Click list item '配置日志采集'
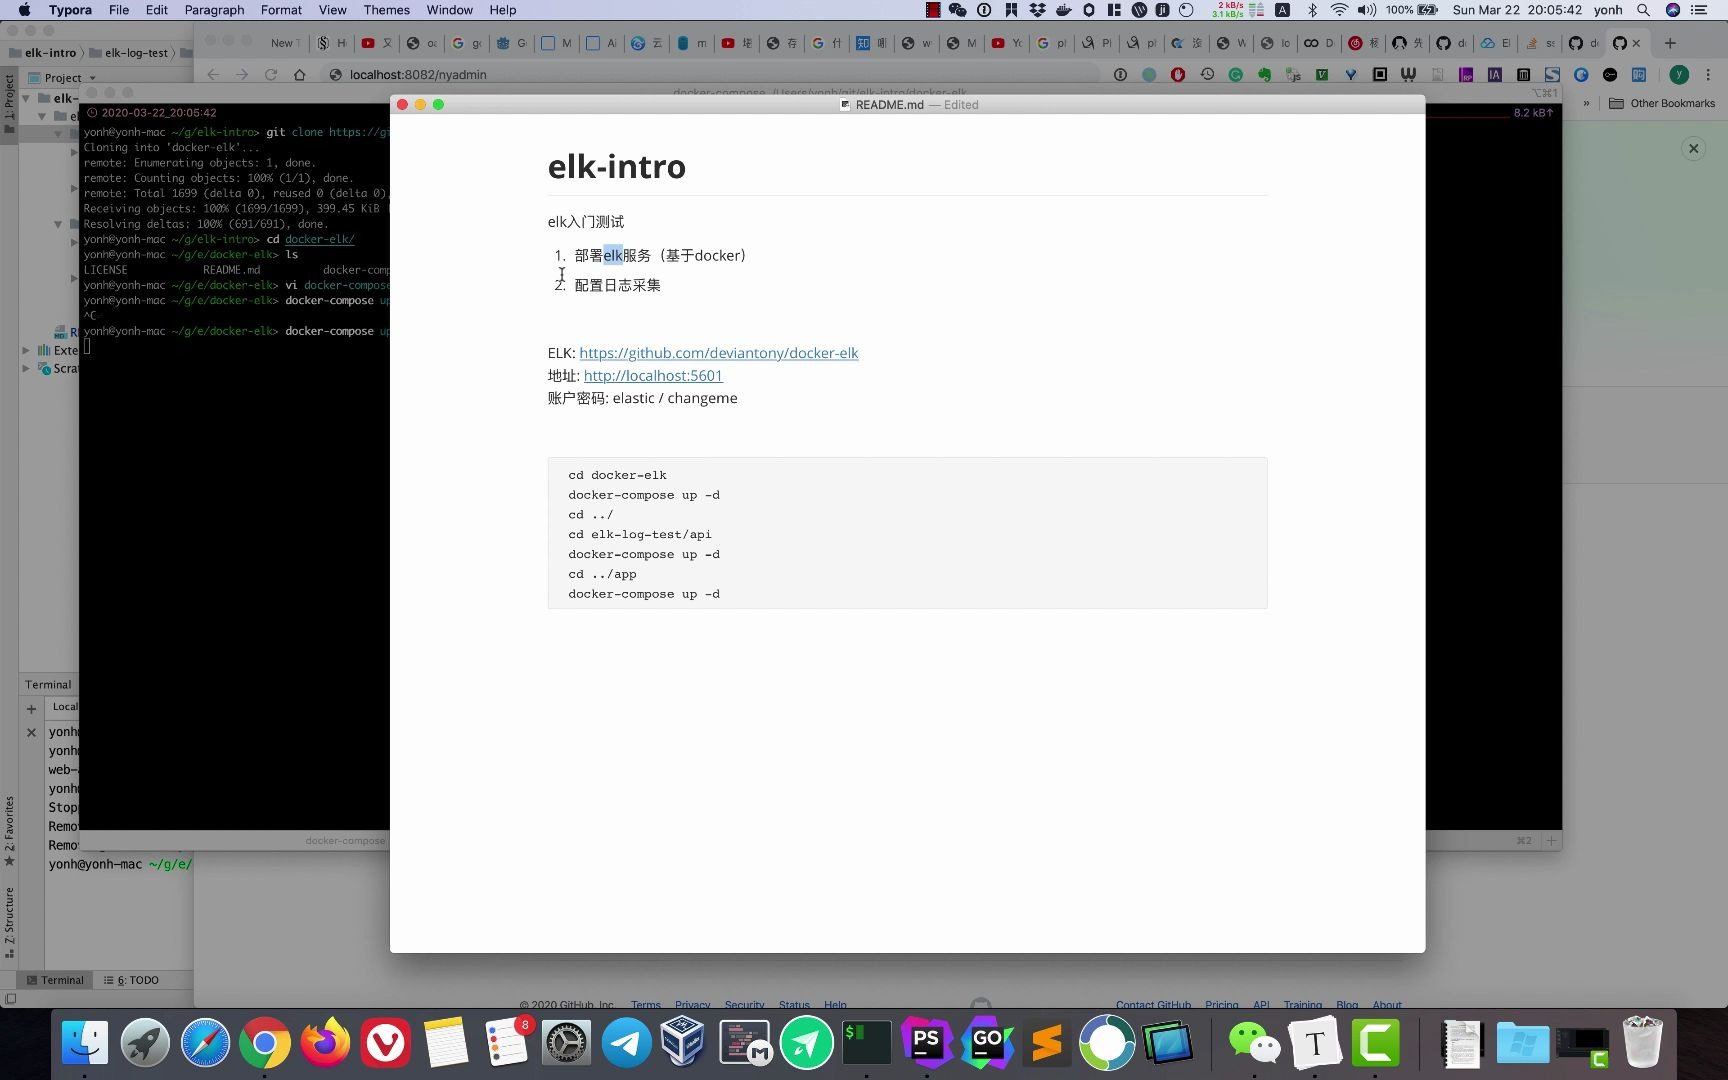This screenshot has width=1728, height=1080. [x=617, y=285]
